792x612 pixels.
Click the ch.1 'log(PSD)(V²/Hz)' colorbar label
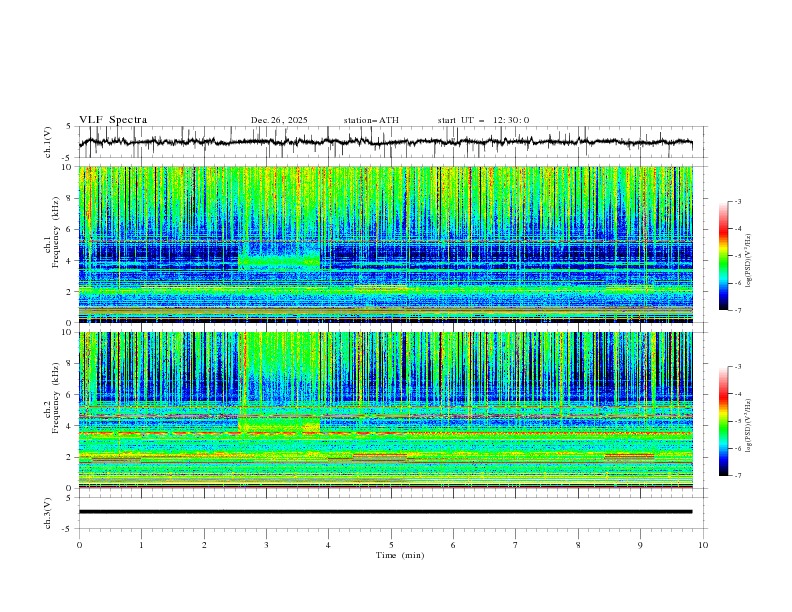click(x=749, y=261)
